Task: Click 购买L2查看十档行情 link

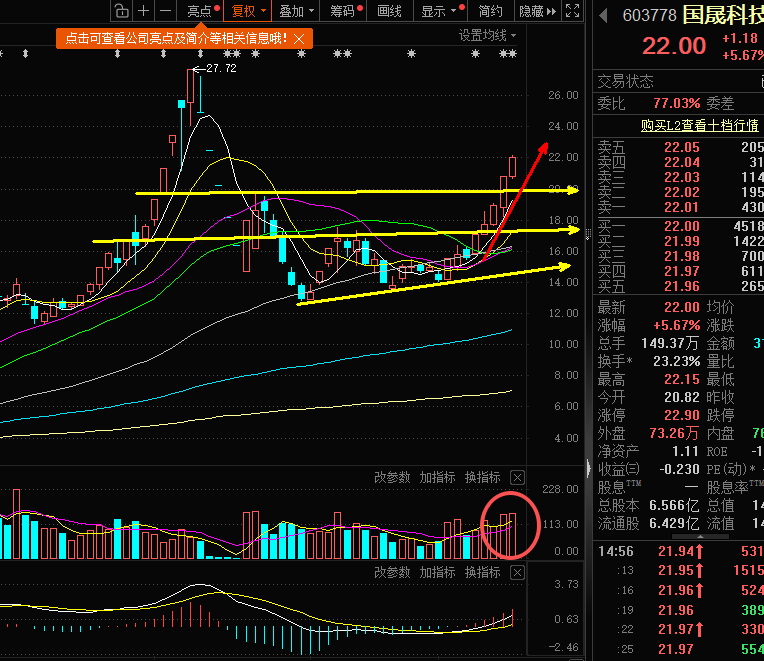Action: click(x=699, y=125)
